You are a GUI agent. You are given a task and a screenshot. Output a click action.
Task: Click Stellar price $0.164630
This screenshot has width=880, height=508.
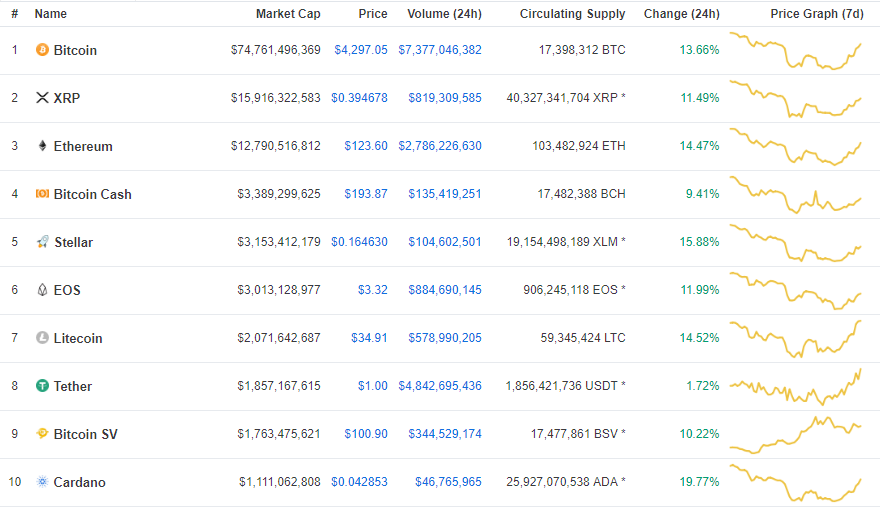[x=359, y=242]
